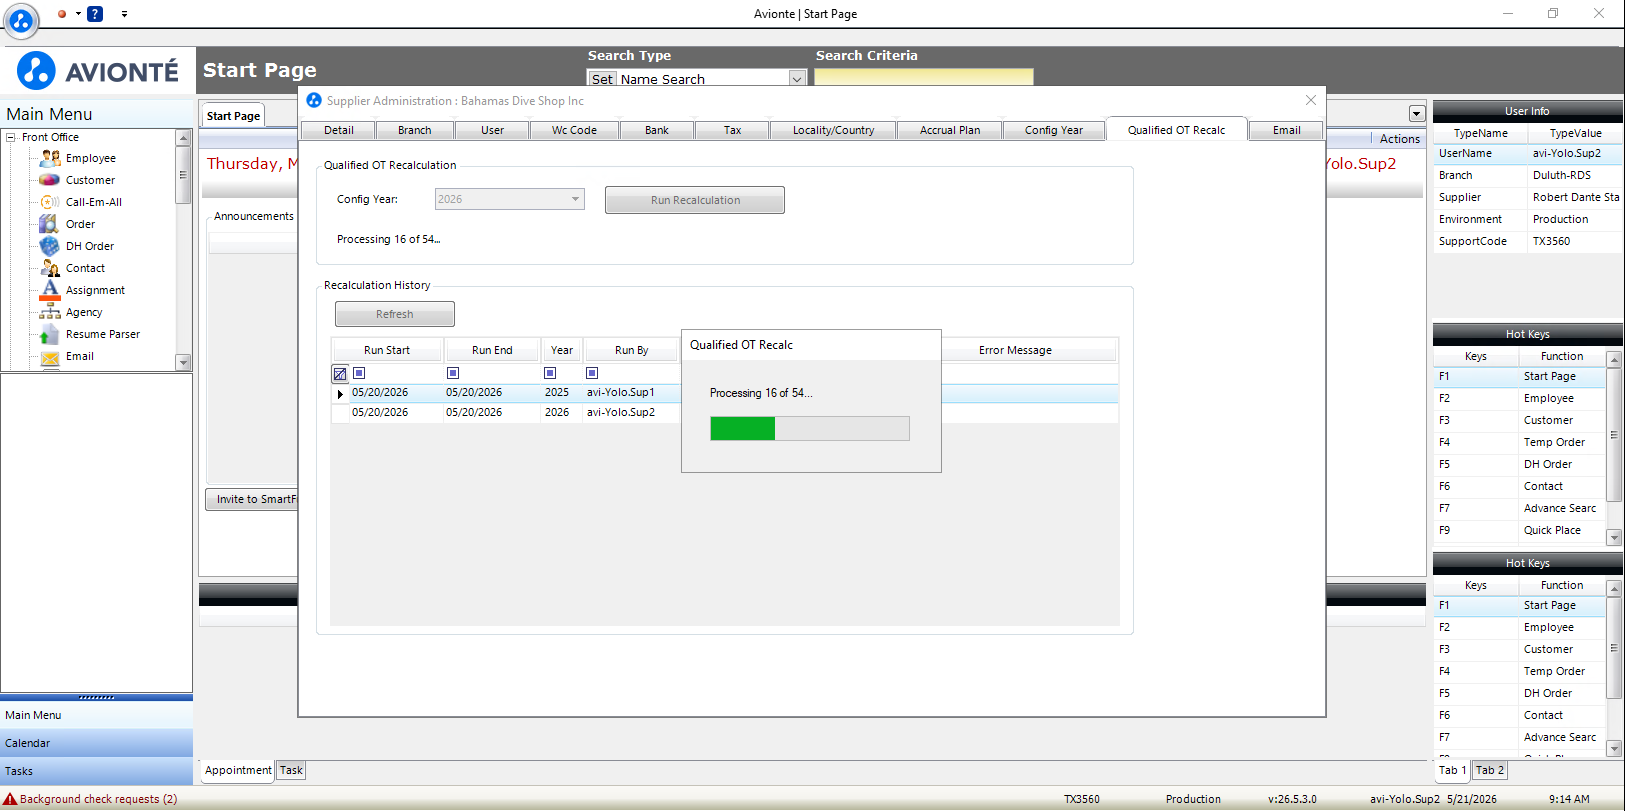Switch to the Config Year tab
The height and width of the screenshot is (811, 1625).
click(x=1054, y=130)
